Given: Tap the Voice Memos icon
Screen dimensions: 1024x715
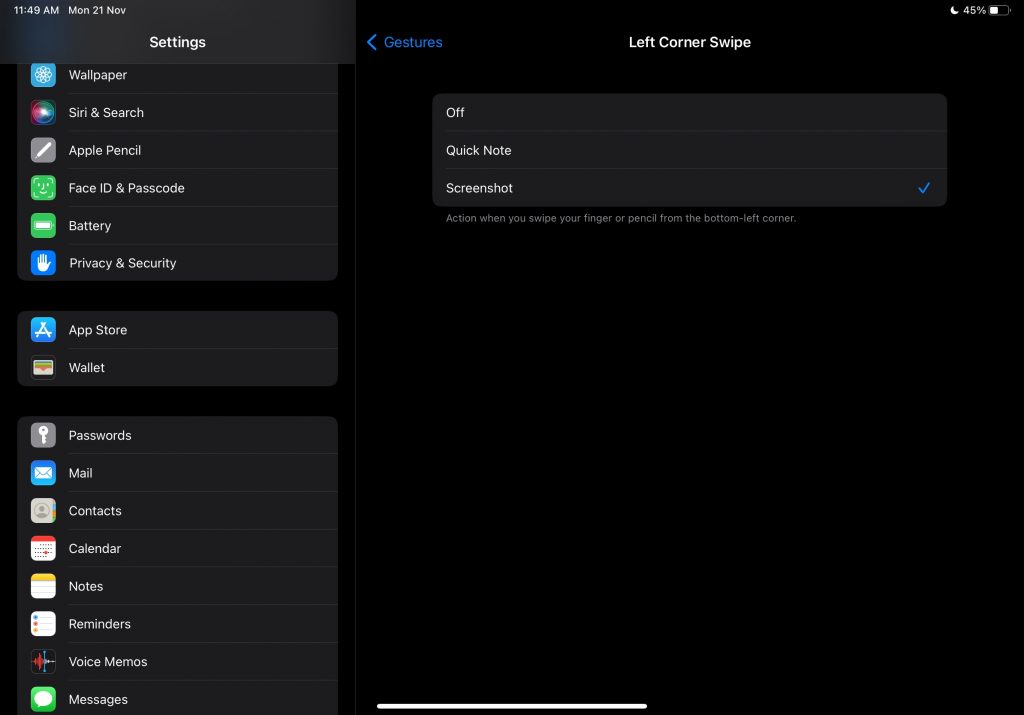Looking at the screenshot, I should point(43,662).
